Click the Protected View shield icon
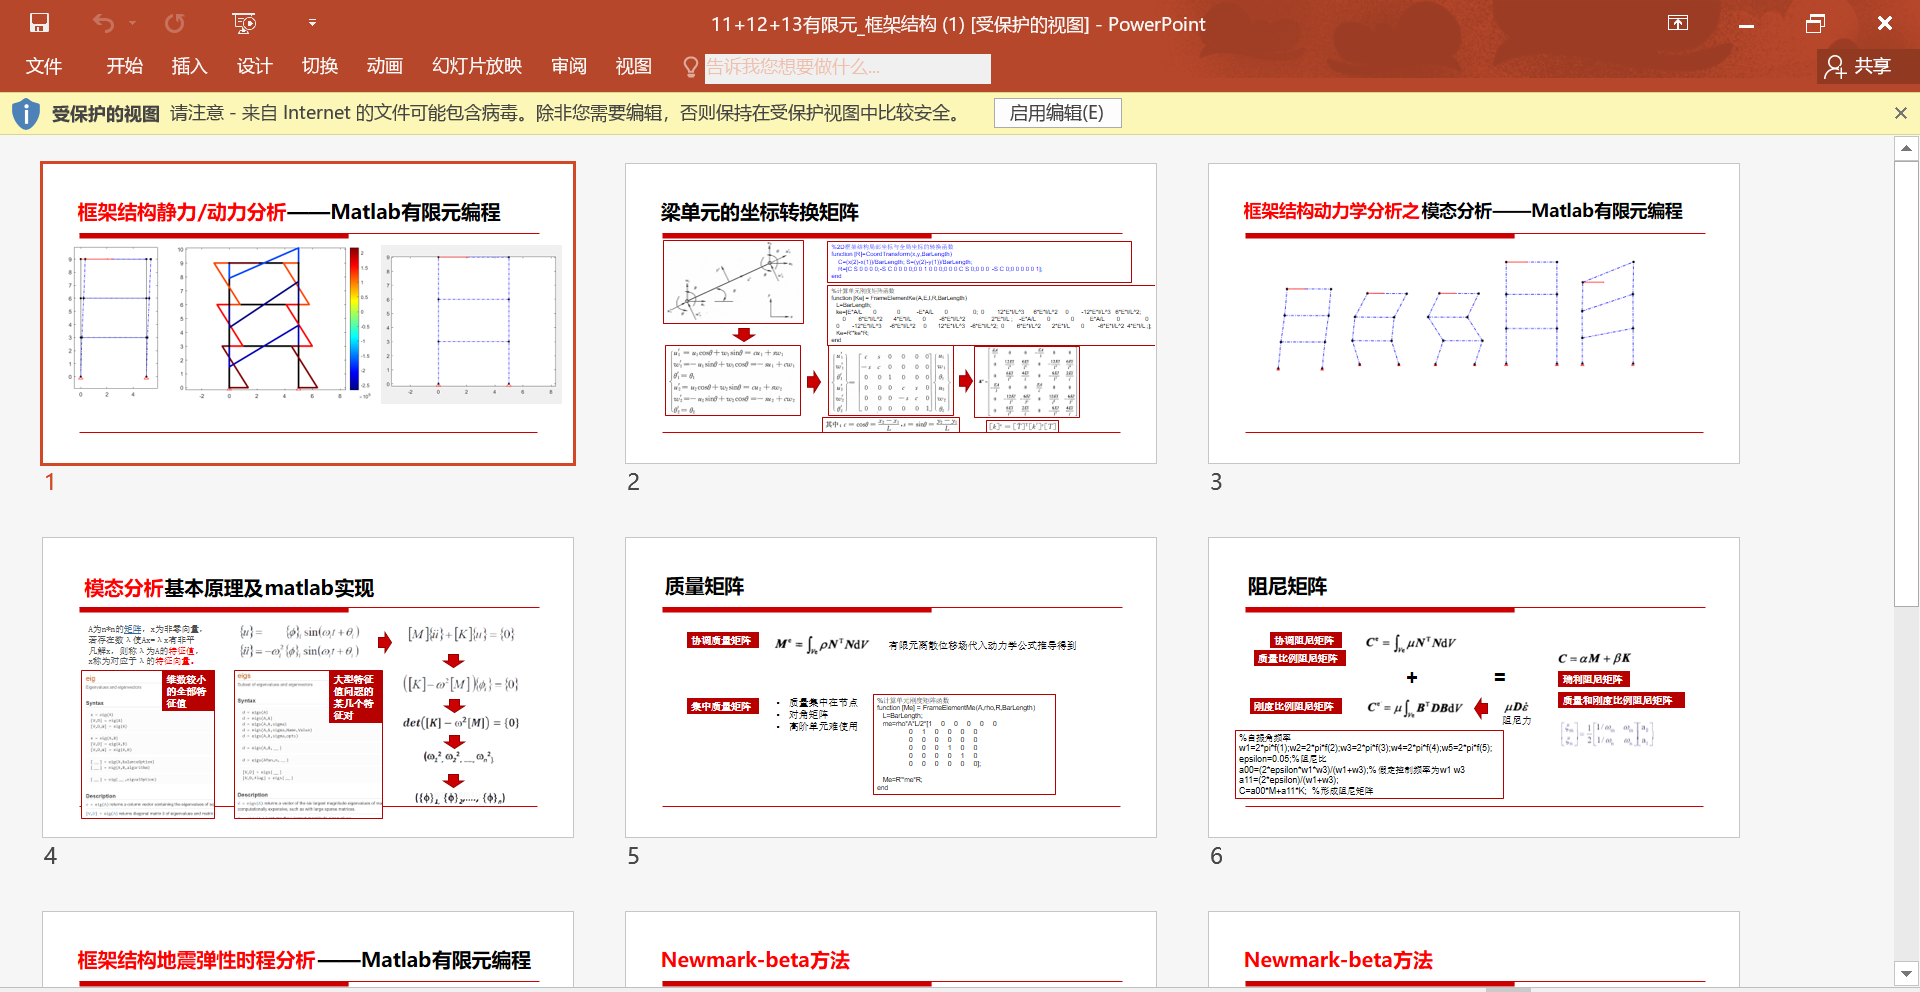 (26, 114)
